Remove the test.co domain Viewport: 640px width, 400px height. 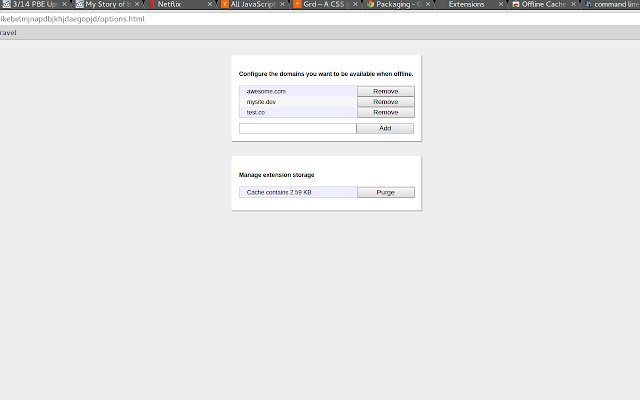(x=386, y=112)
